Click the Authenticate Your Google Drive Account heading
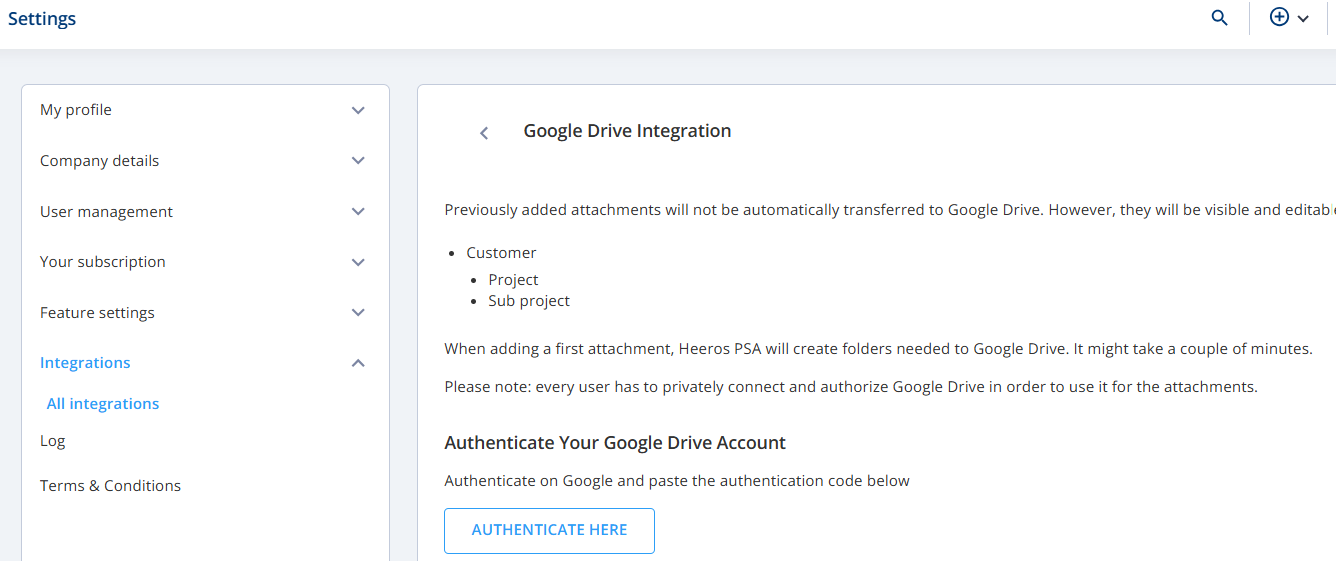This screenshot has width=1336, height=561. [x=615, y=443]
